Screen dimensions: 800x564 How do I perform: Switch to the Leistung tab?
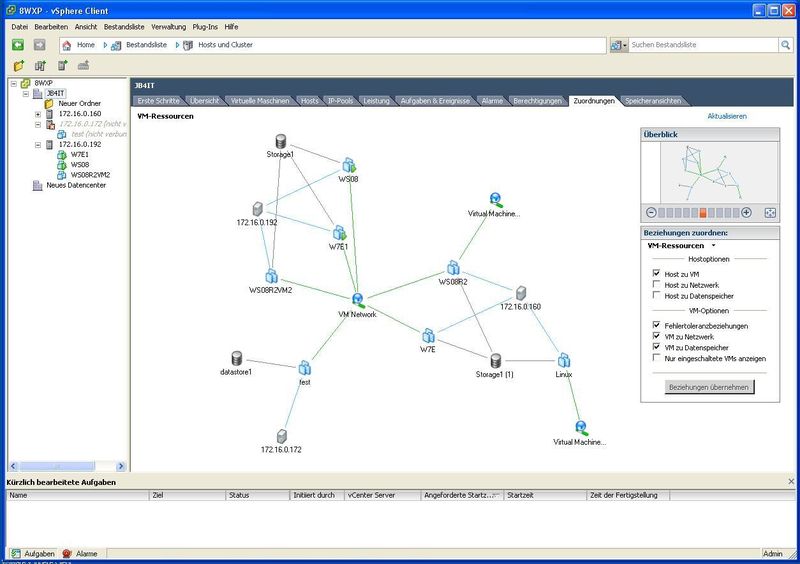377,101
